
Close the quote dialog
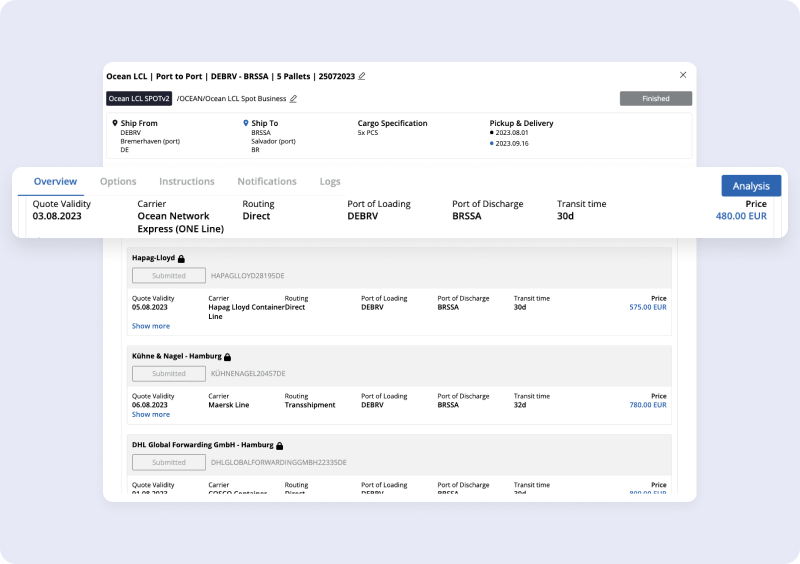click(683, 75)
